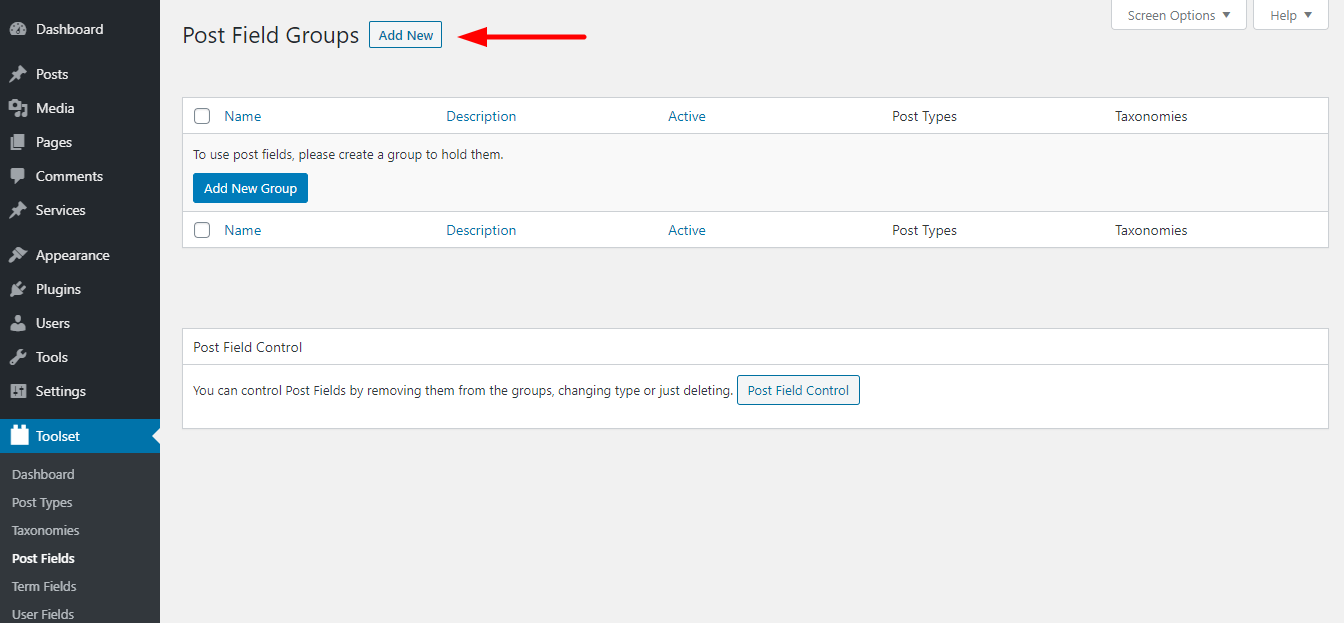
Task: Click the Taxonomies column header text
Action: coord(1151,116)
